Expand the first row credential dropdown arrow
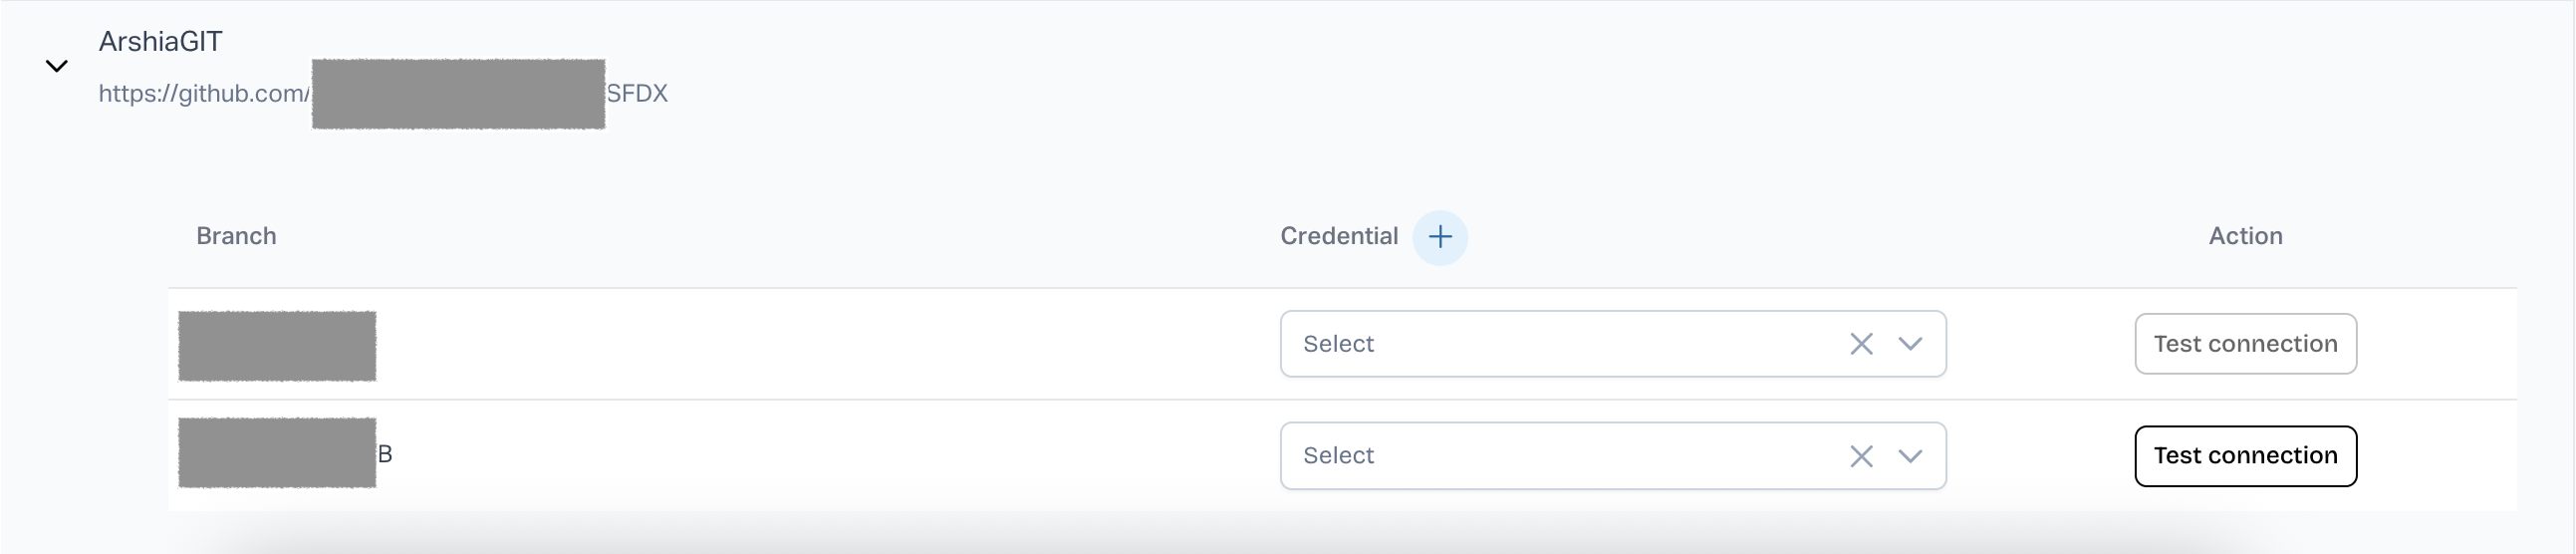2576x554 pixels. pyautogui.click(x=1910, y=344)
